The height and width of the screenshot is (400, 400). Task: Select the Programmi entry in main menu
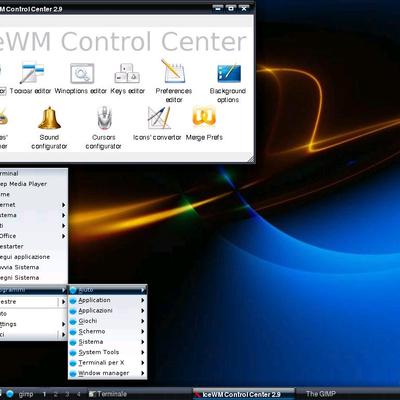(33, 290)
